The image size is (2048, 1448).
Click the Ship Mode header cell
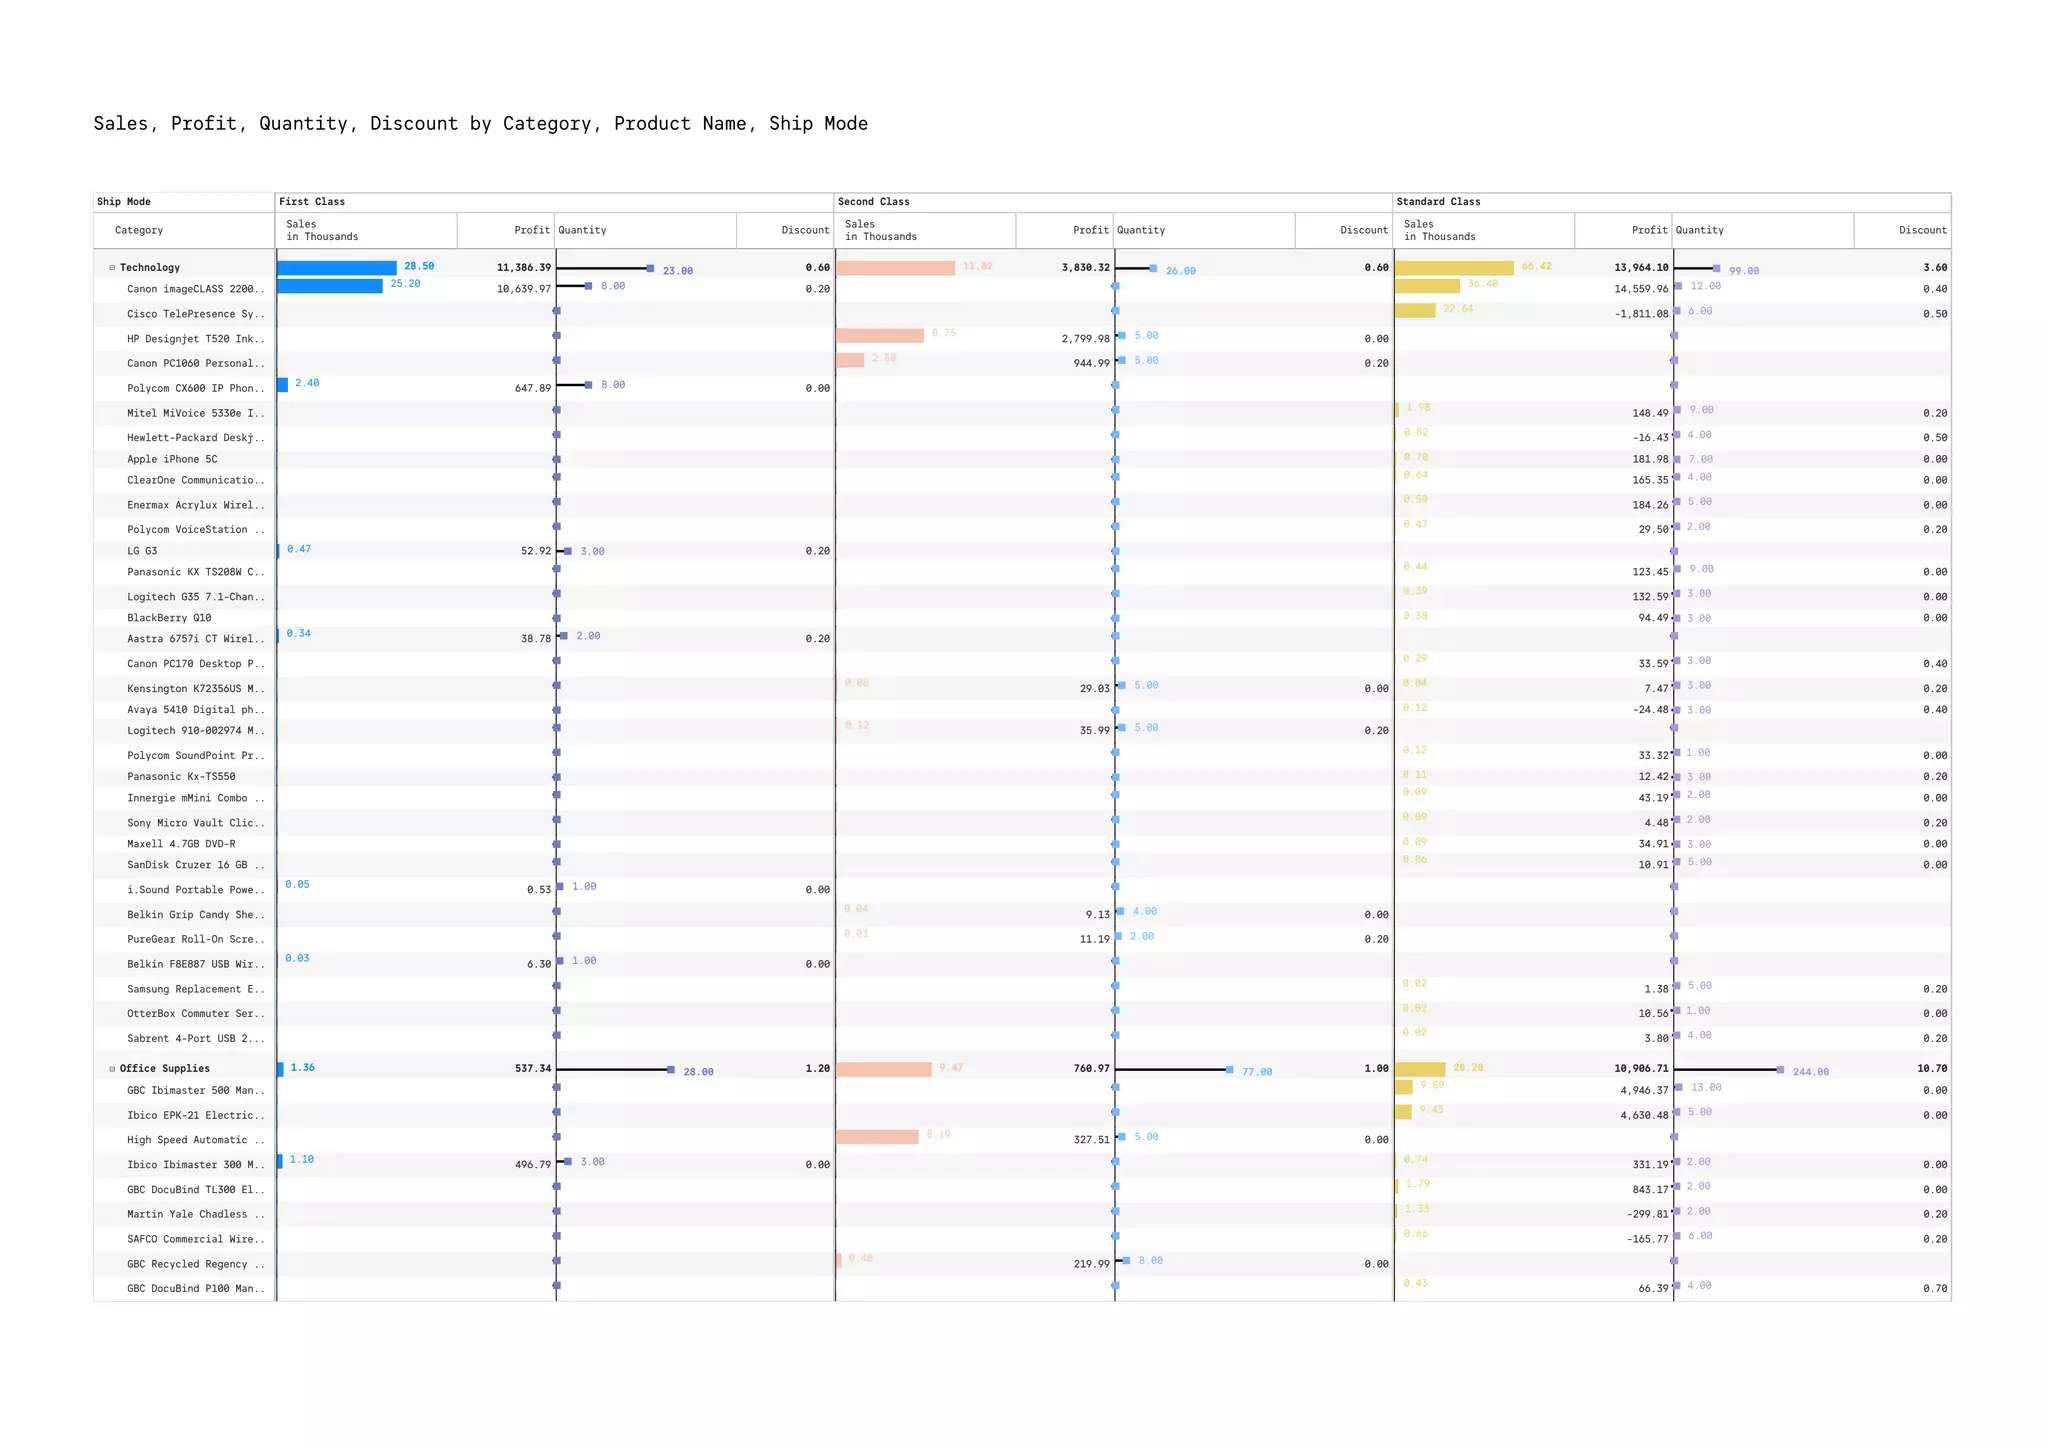coord(124,202)
